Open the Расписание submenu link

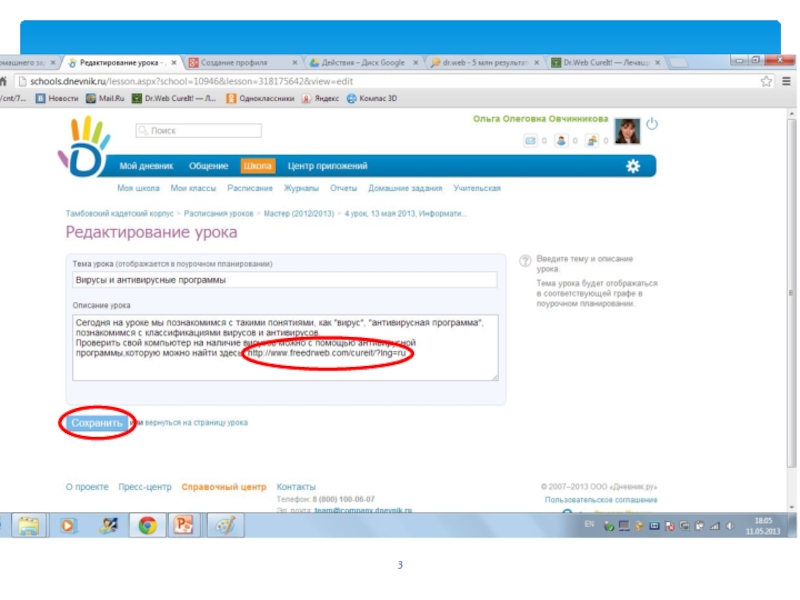(250, 188)
